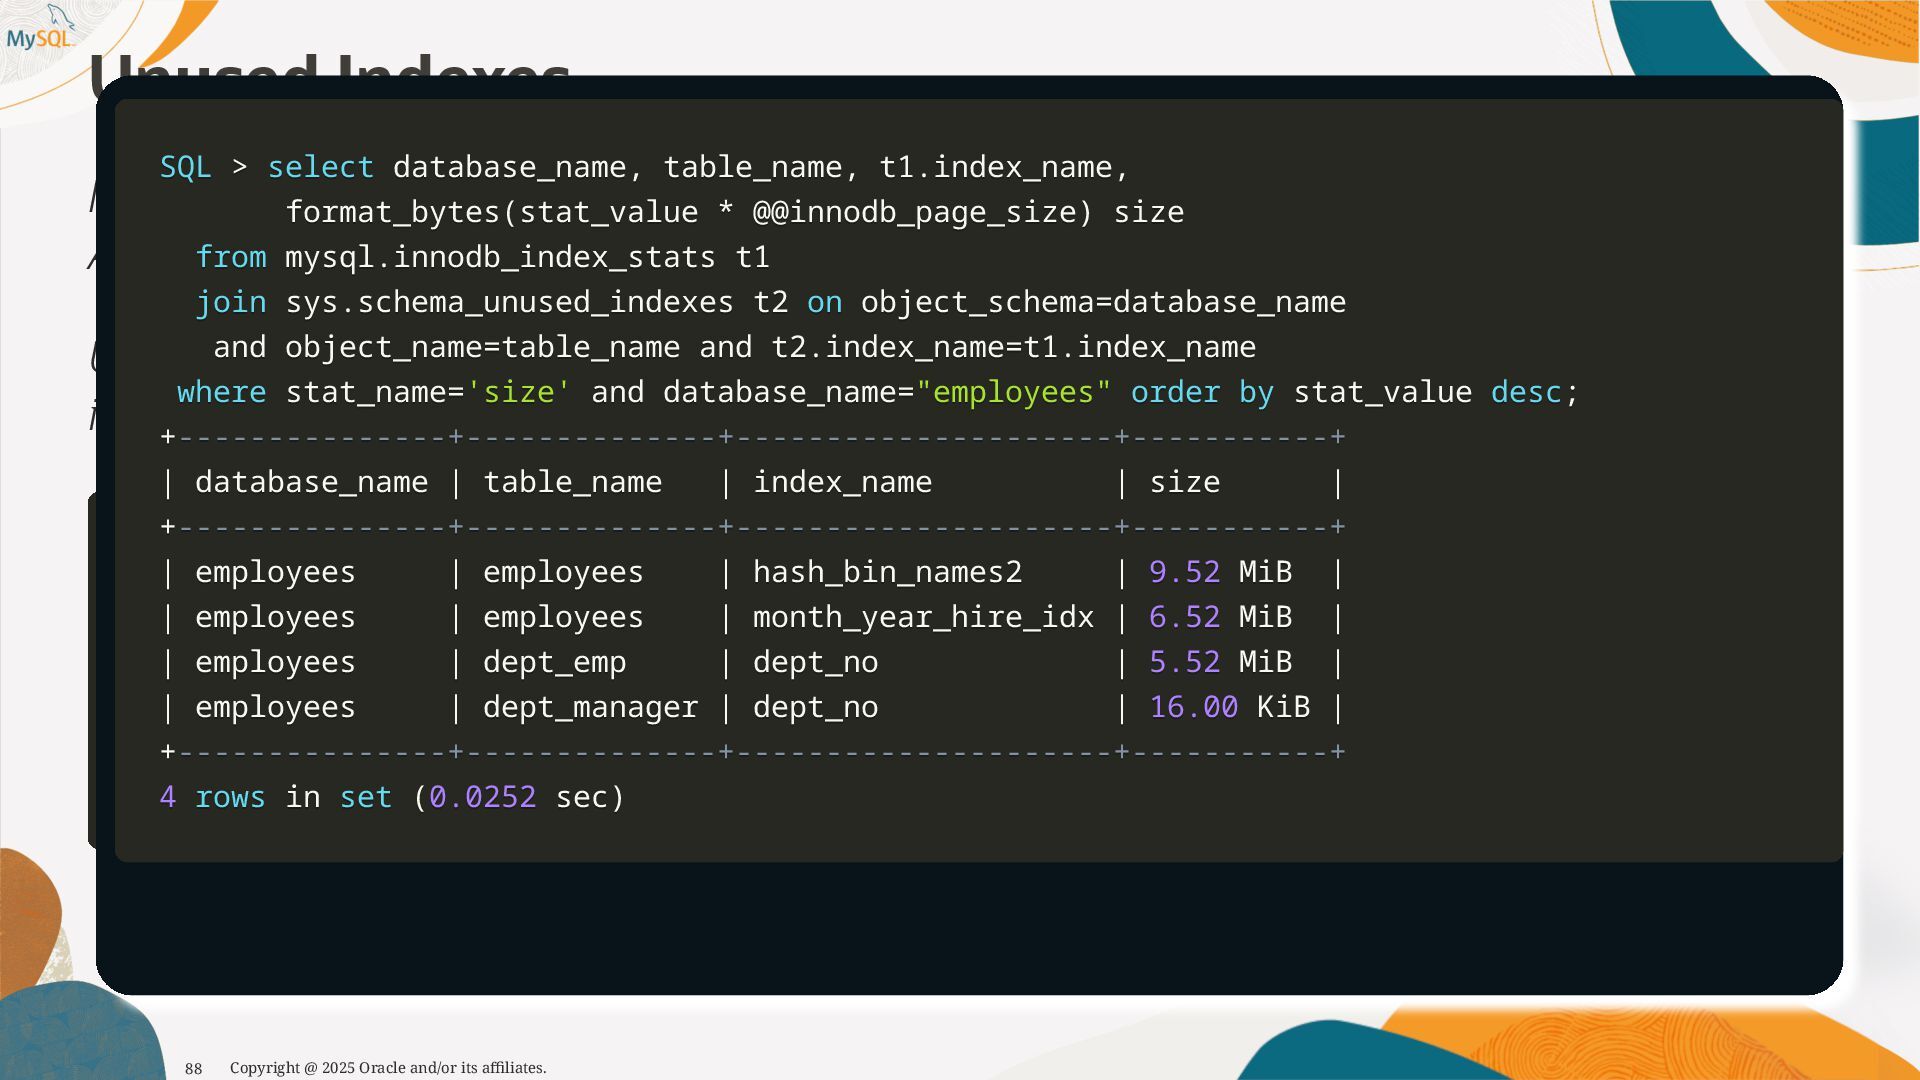Click the "employees" string literal in where clause
The height and width of the screenshot is (1080, 1920).
click(1013, 392)
